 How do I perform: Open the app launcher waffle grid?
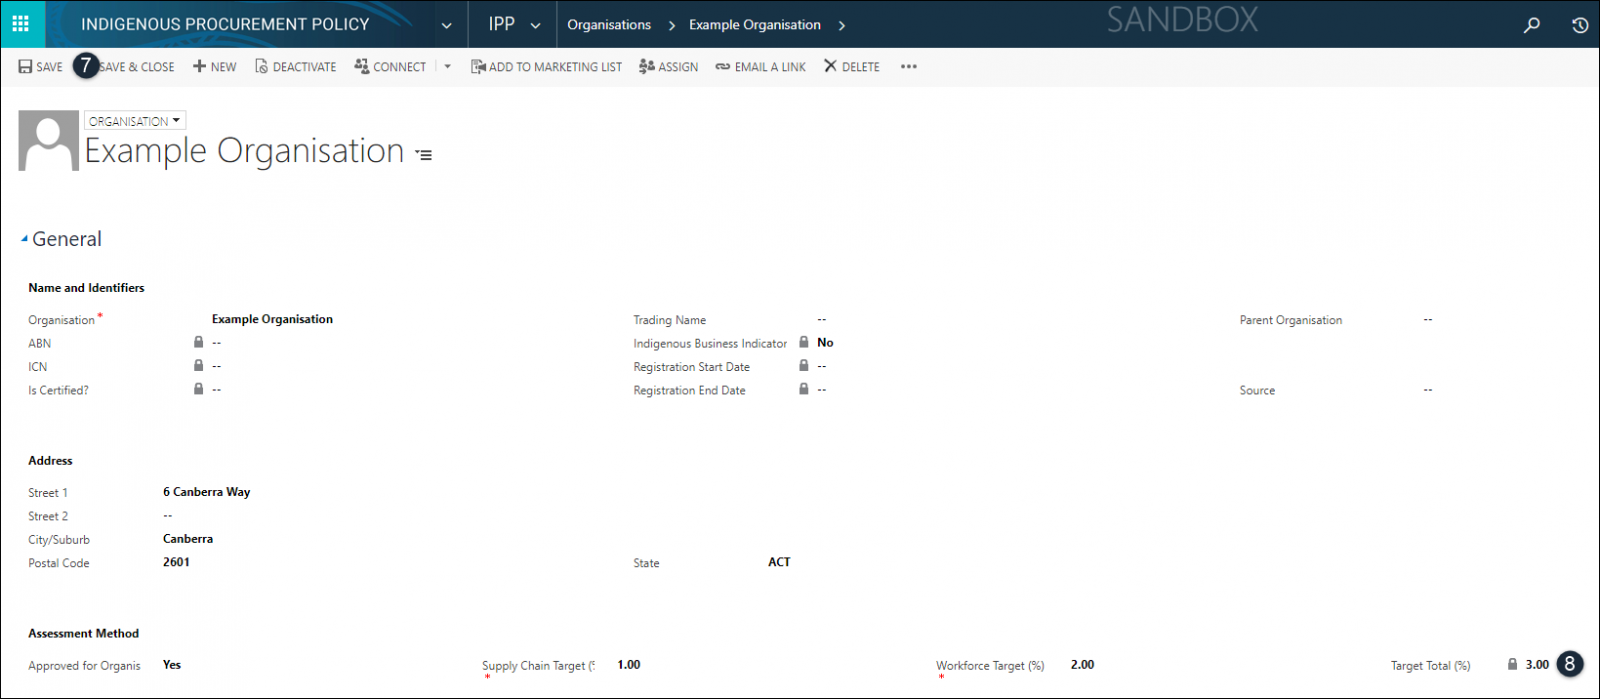21,24
